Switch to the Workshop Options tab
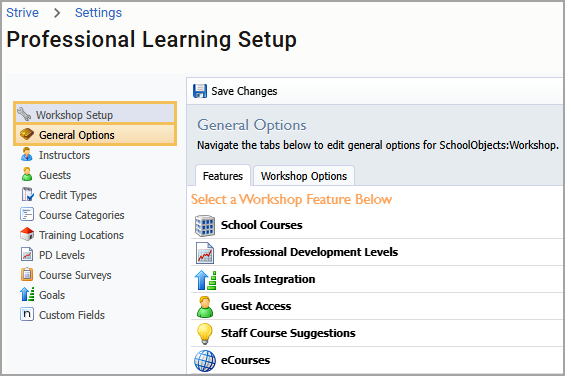This screenshot has height=376, width=565. [x=304, y=176]
